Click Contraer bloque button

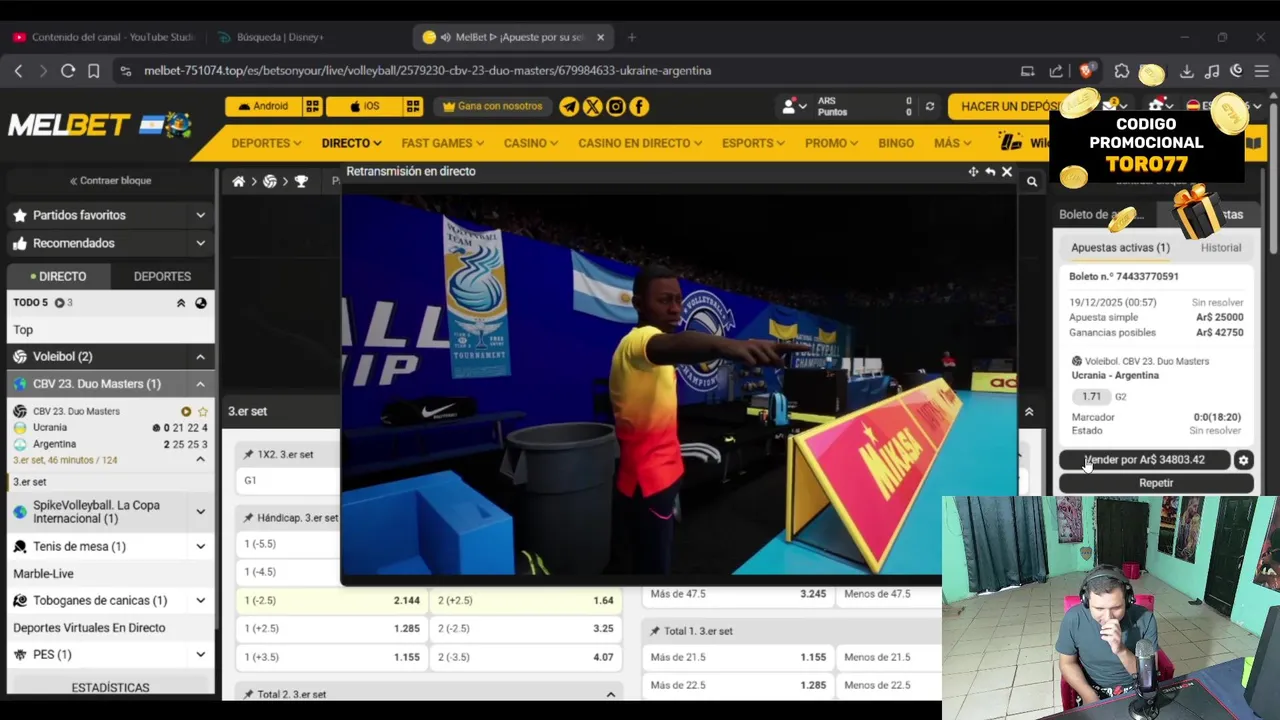pos(110,181)
